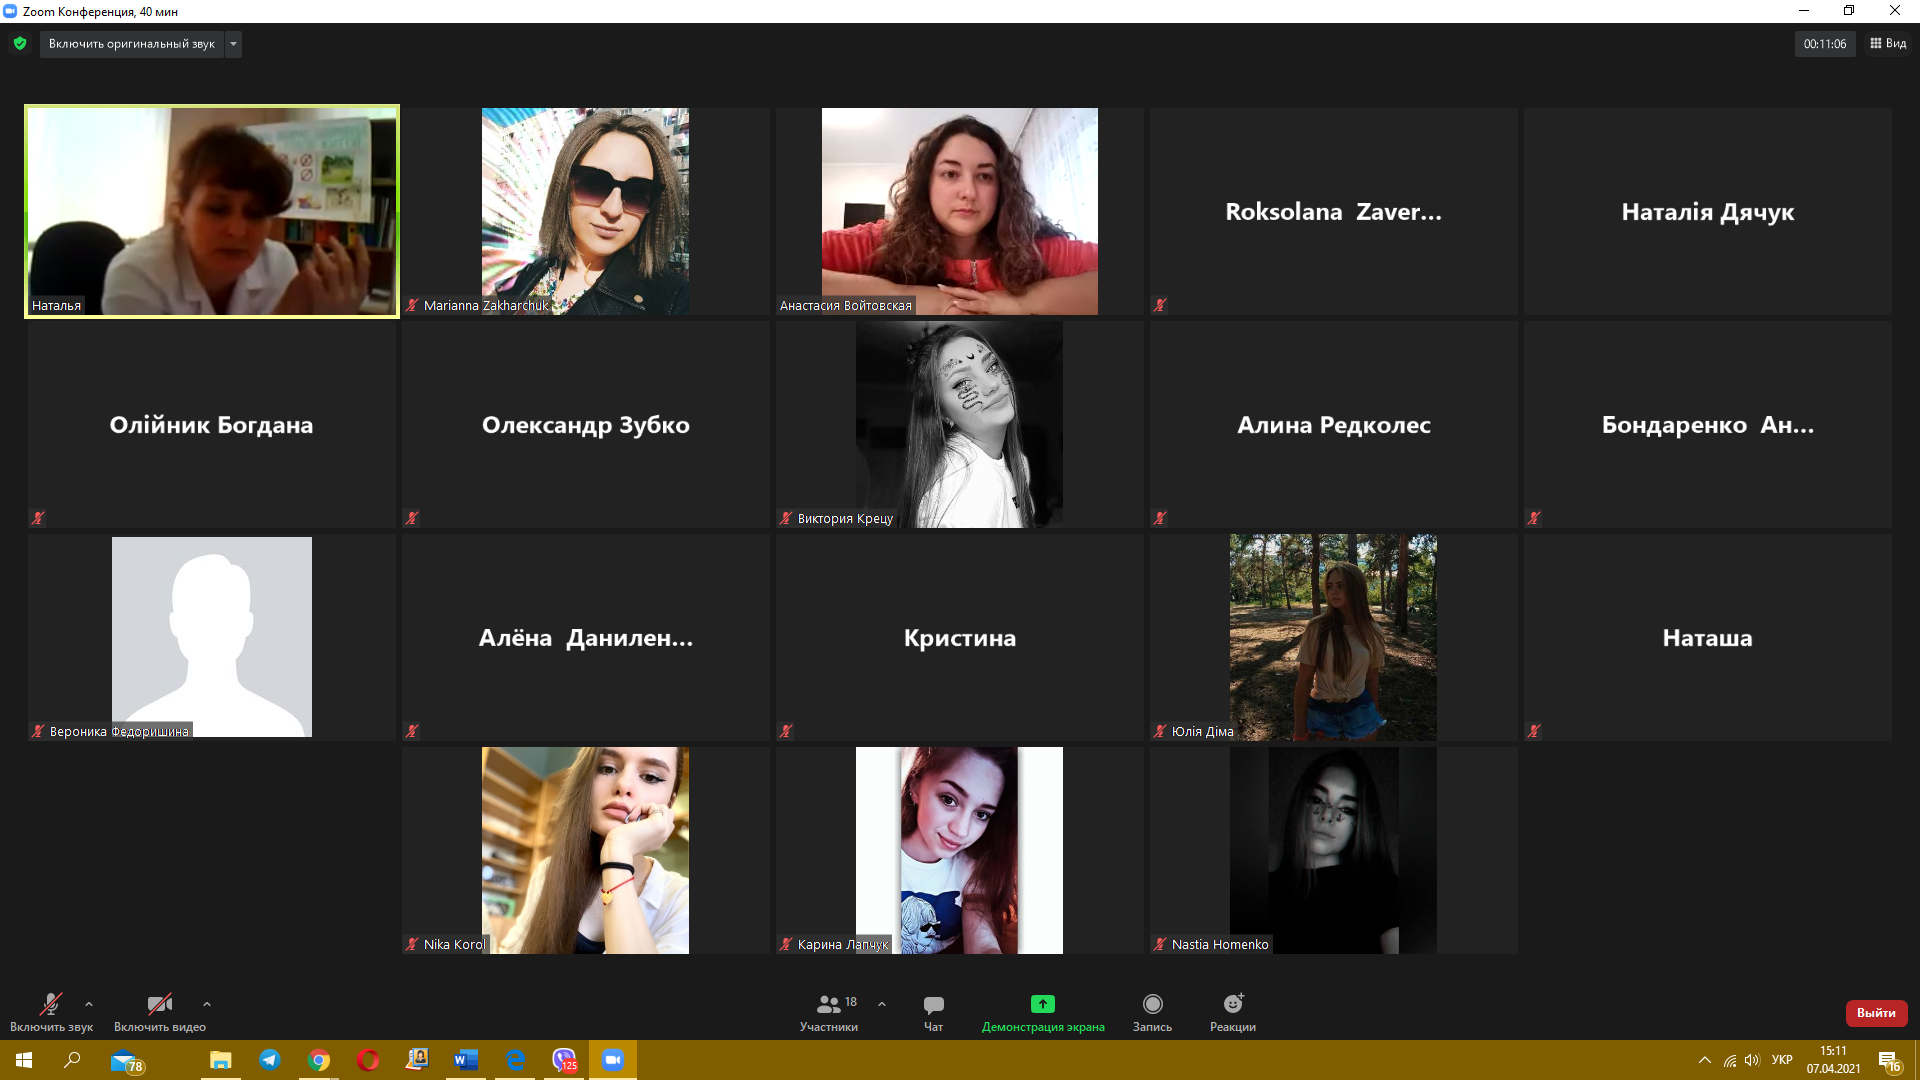Open Viber from the taskbar
This screenshot has width=1920, height=1080.
click(x=564, y=1060)
